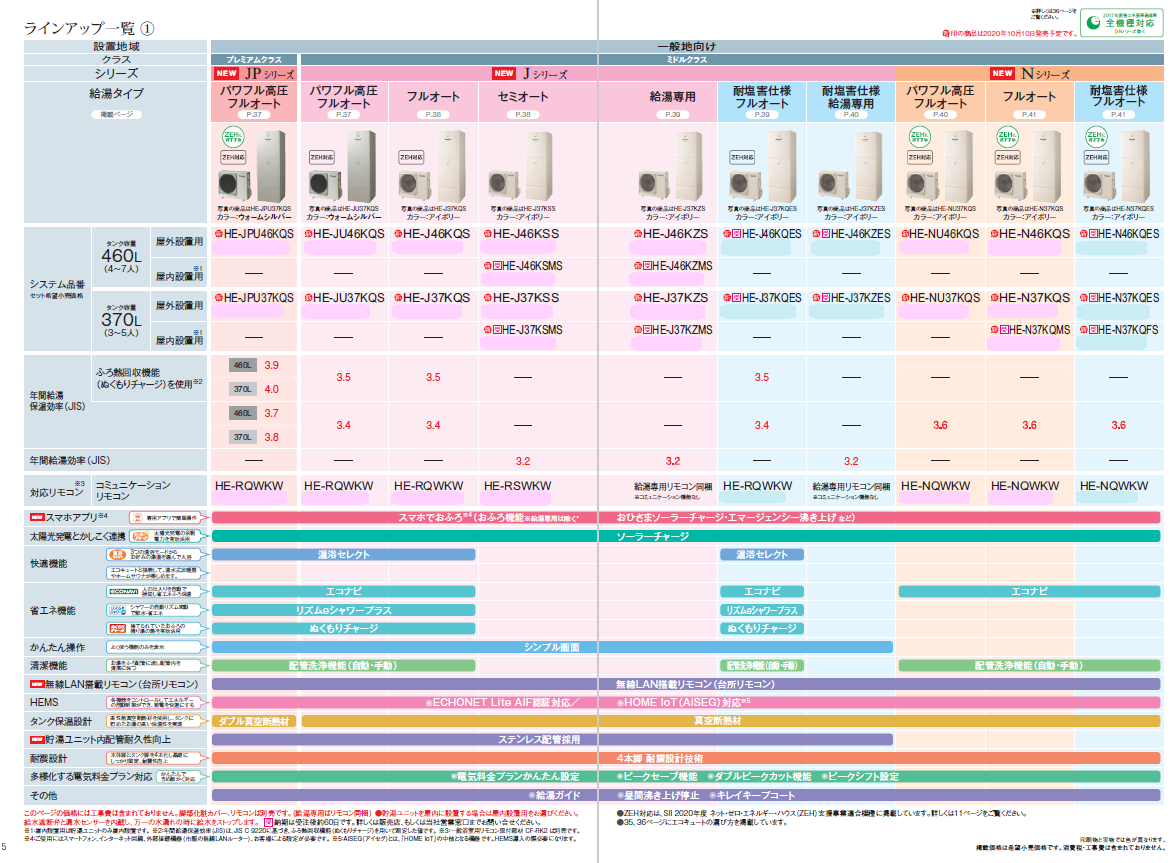Screen dimensions: 1176x863
Task: Click model cell HE-N37KQMS
Action: pyautogui.click(x=1030, y=330)
